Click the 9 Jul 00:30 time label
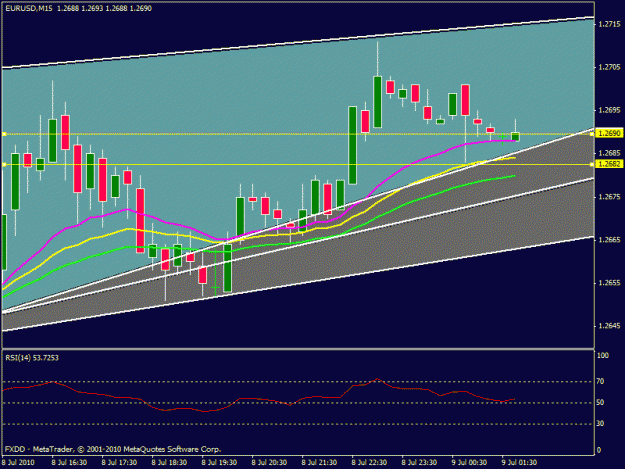Viewport: 625px width, 469px height. tap(469, 463)
